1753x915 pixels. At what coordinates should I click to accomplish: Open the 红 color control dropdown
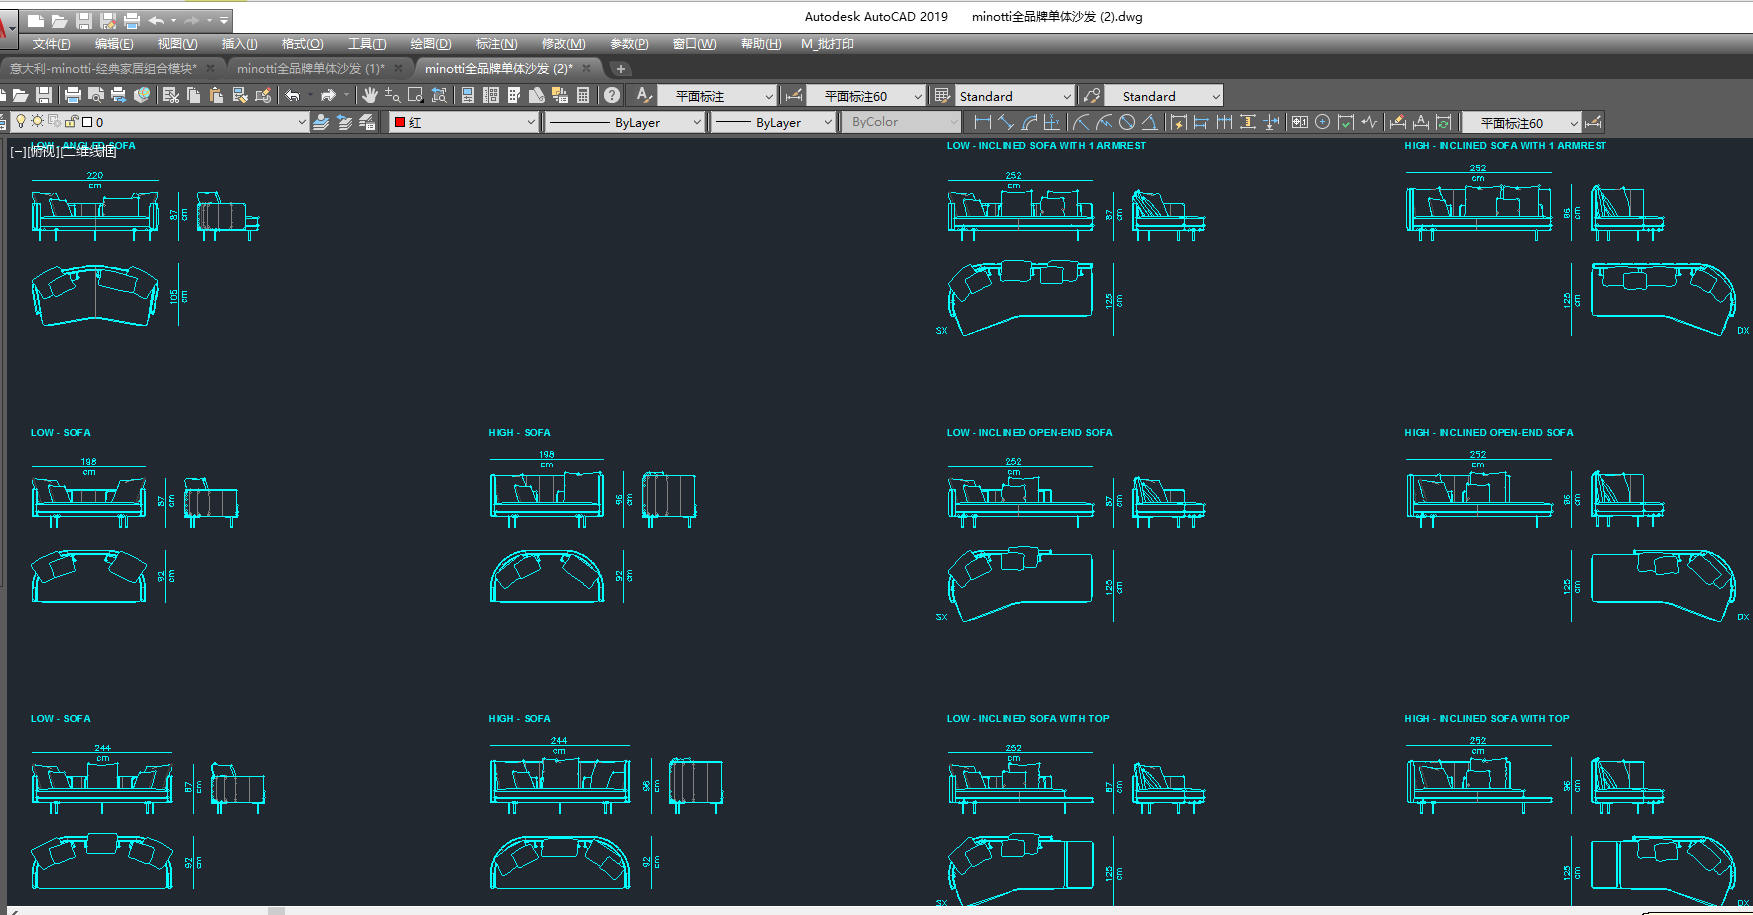[462, 122]
